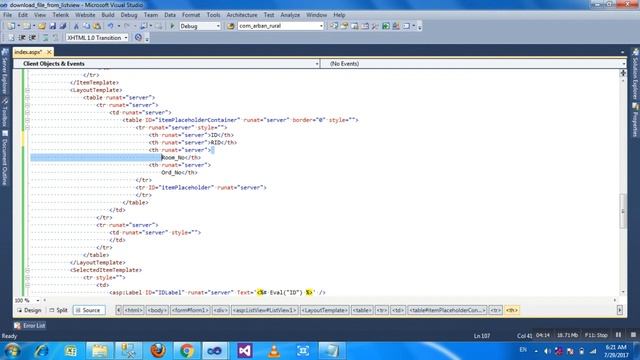Open the Excel taskbar icon
This screenshot has height=360, width=640.
pos(70,351)
